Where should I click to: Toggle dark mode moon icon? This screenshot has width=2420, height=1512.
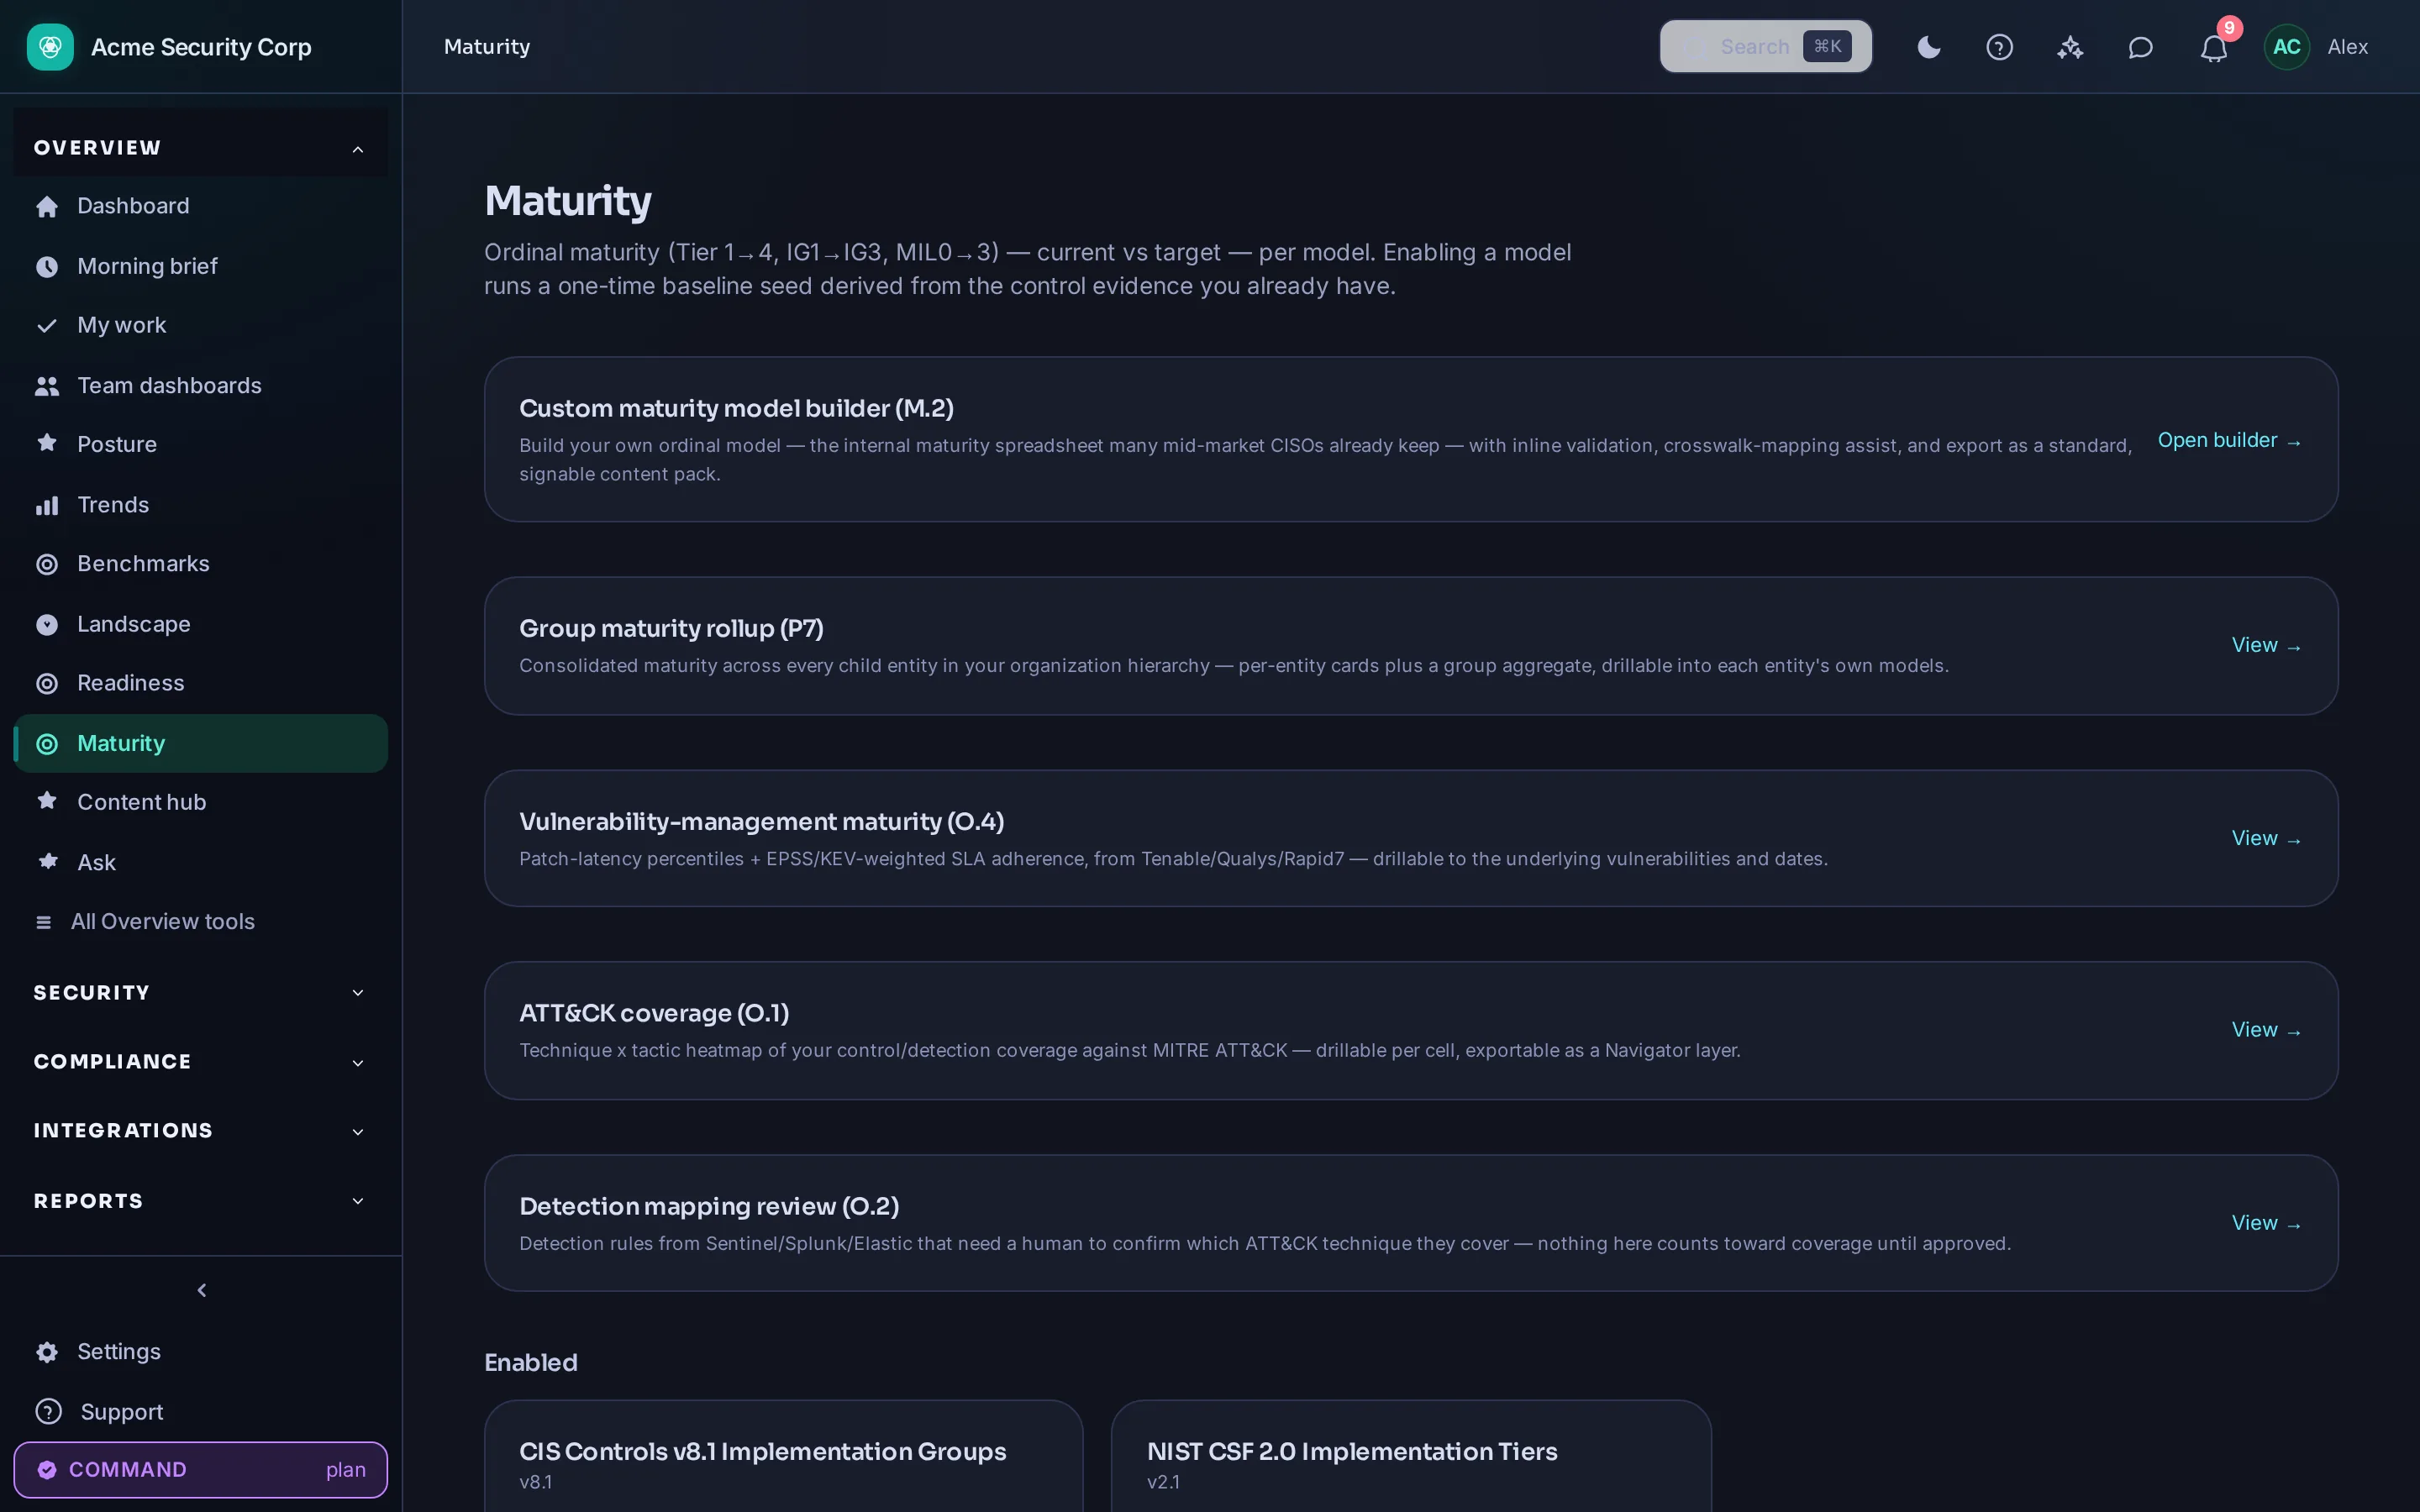click(x=1929, y=47)
